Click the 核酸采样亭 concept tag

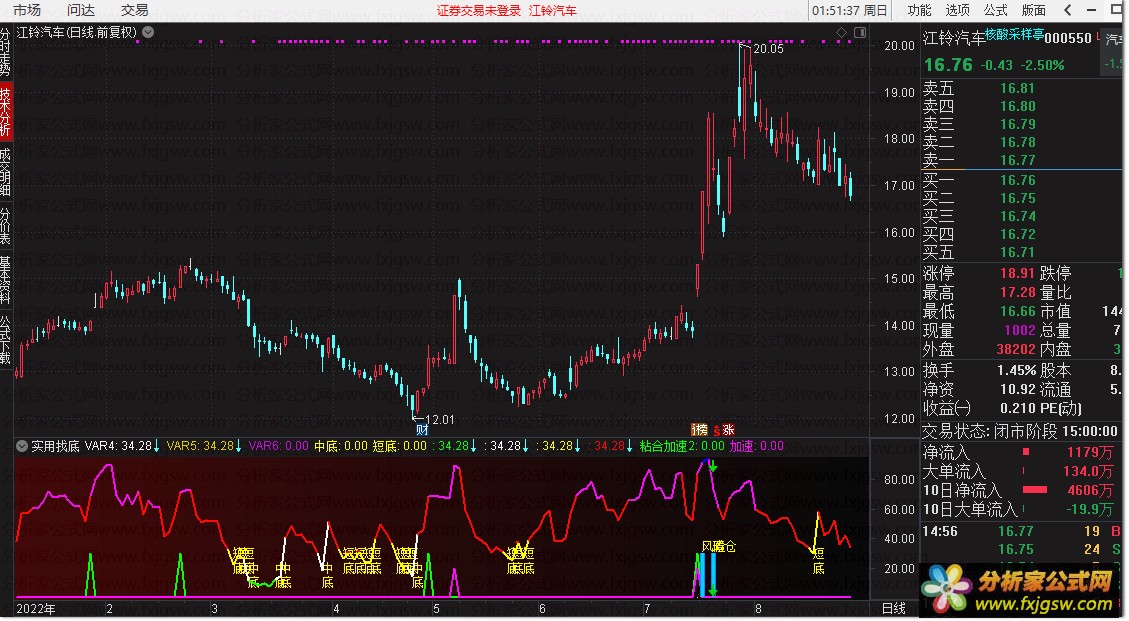coord(1014,33)
